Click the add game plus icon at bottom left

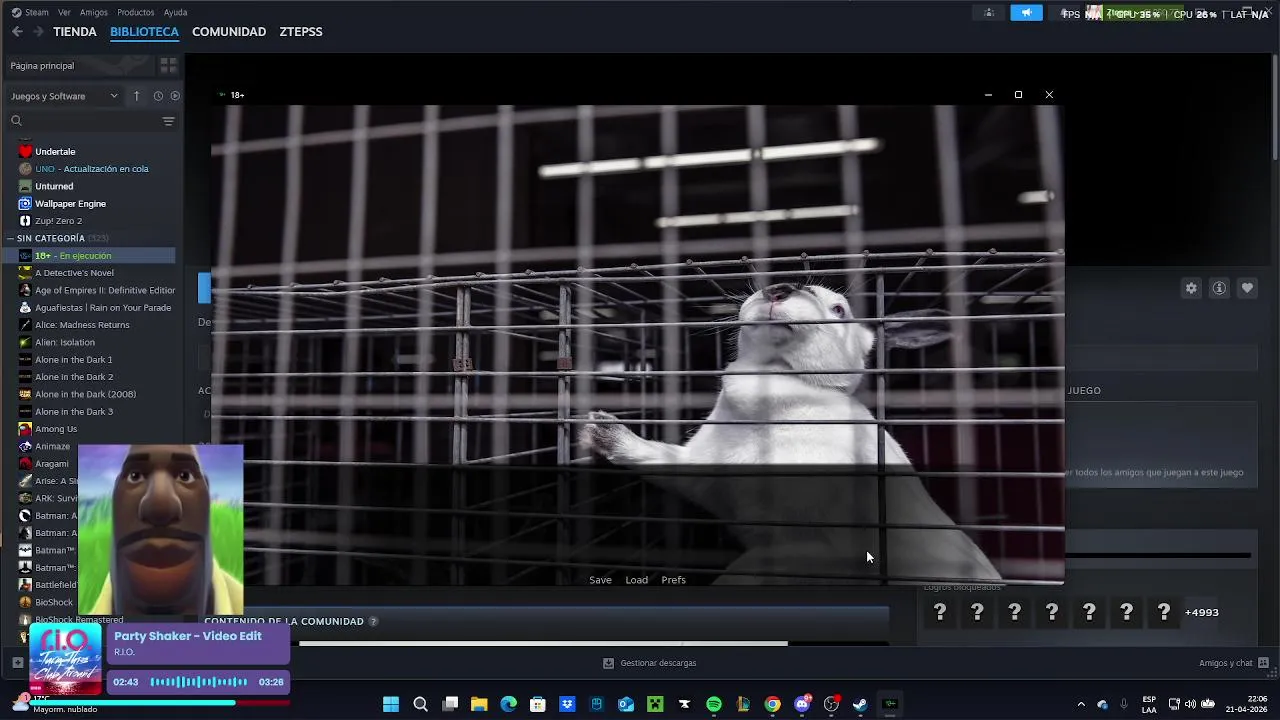pos(17,662)
